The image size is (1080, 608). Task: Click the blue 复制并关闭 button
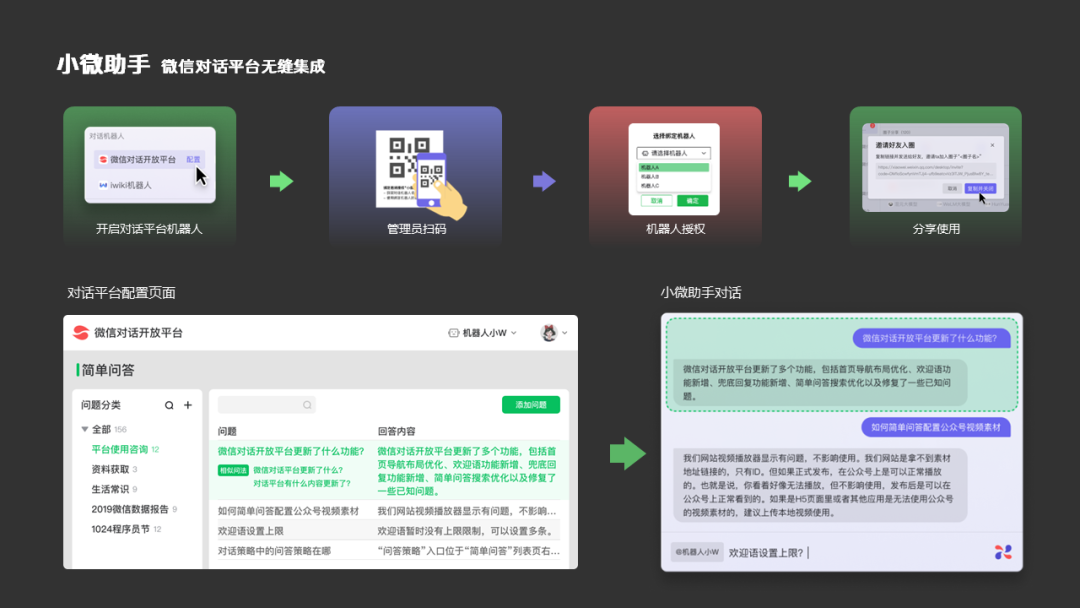979,188
